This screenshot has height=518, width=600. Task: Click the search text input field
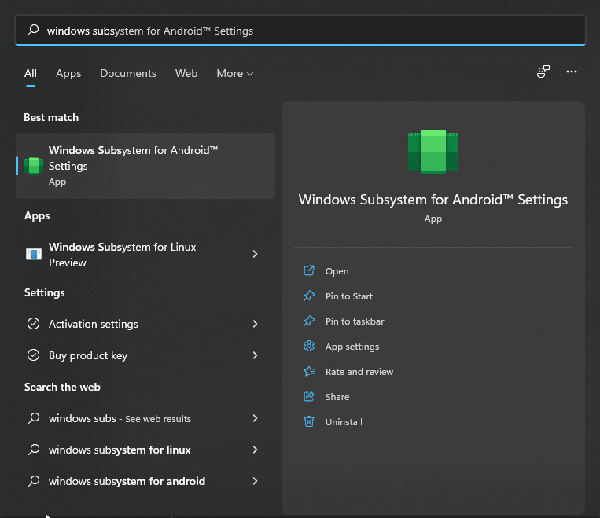pyautogui.click(x=300, y=30)
